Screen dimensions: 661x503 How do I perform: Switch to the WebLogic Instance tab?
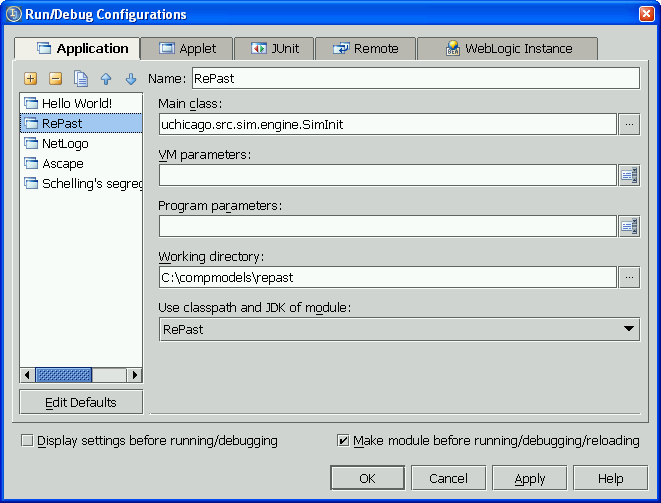pos(508,48)
